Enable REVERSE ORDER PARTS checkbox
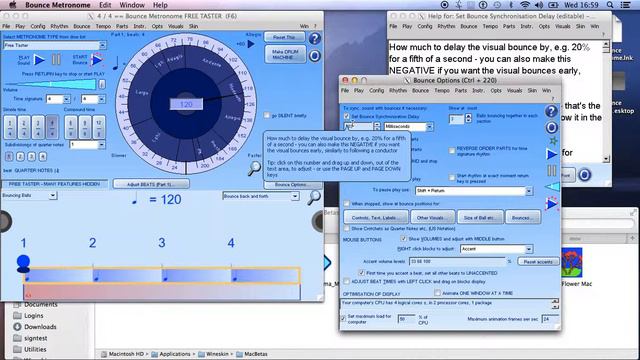The image size is (640, 360). point(451,151)
